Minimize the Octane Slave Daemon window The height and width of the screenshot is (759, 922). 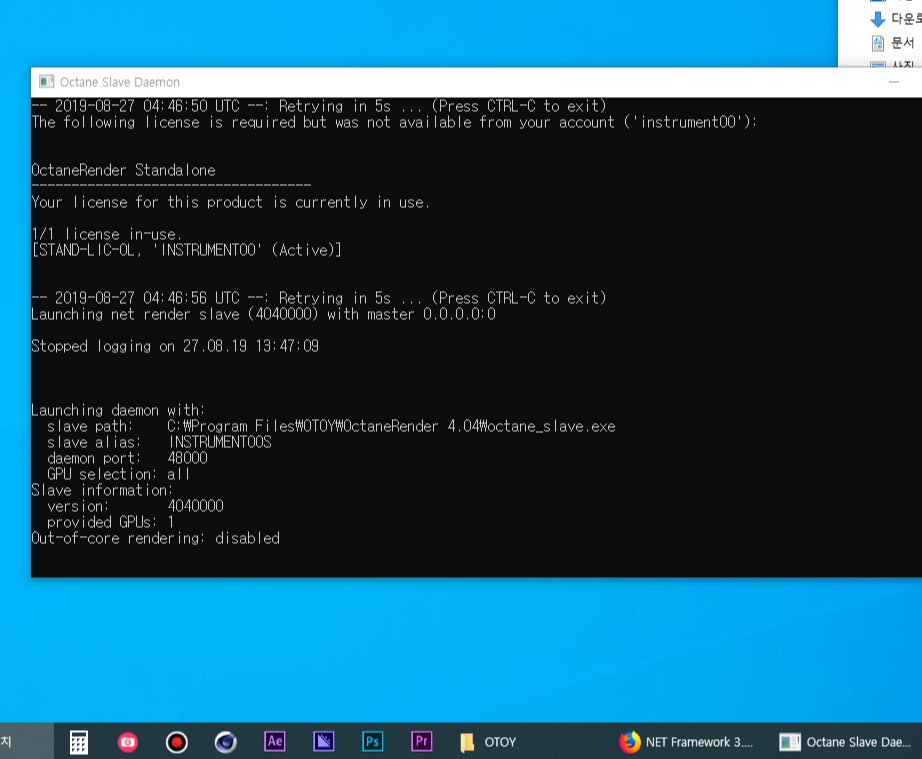tap(894, 82)
